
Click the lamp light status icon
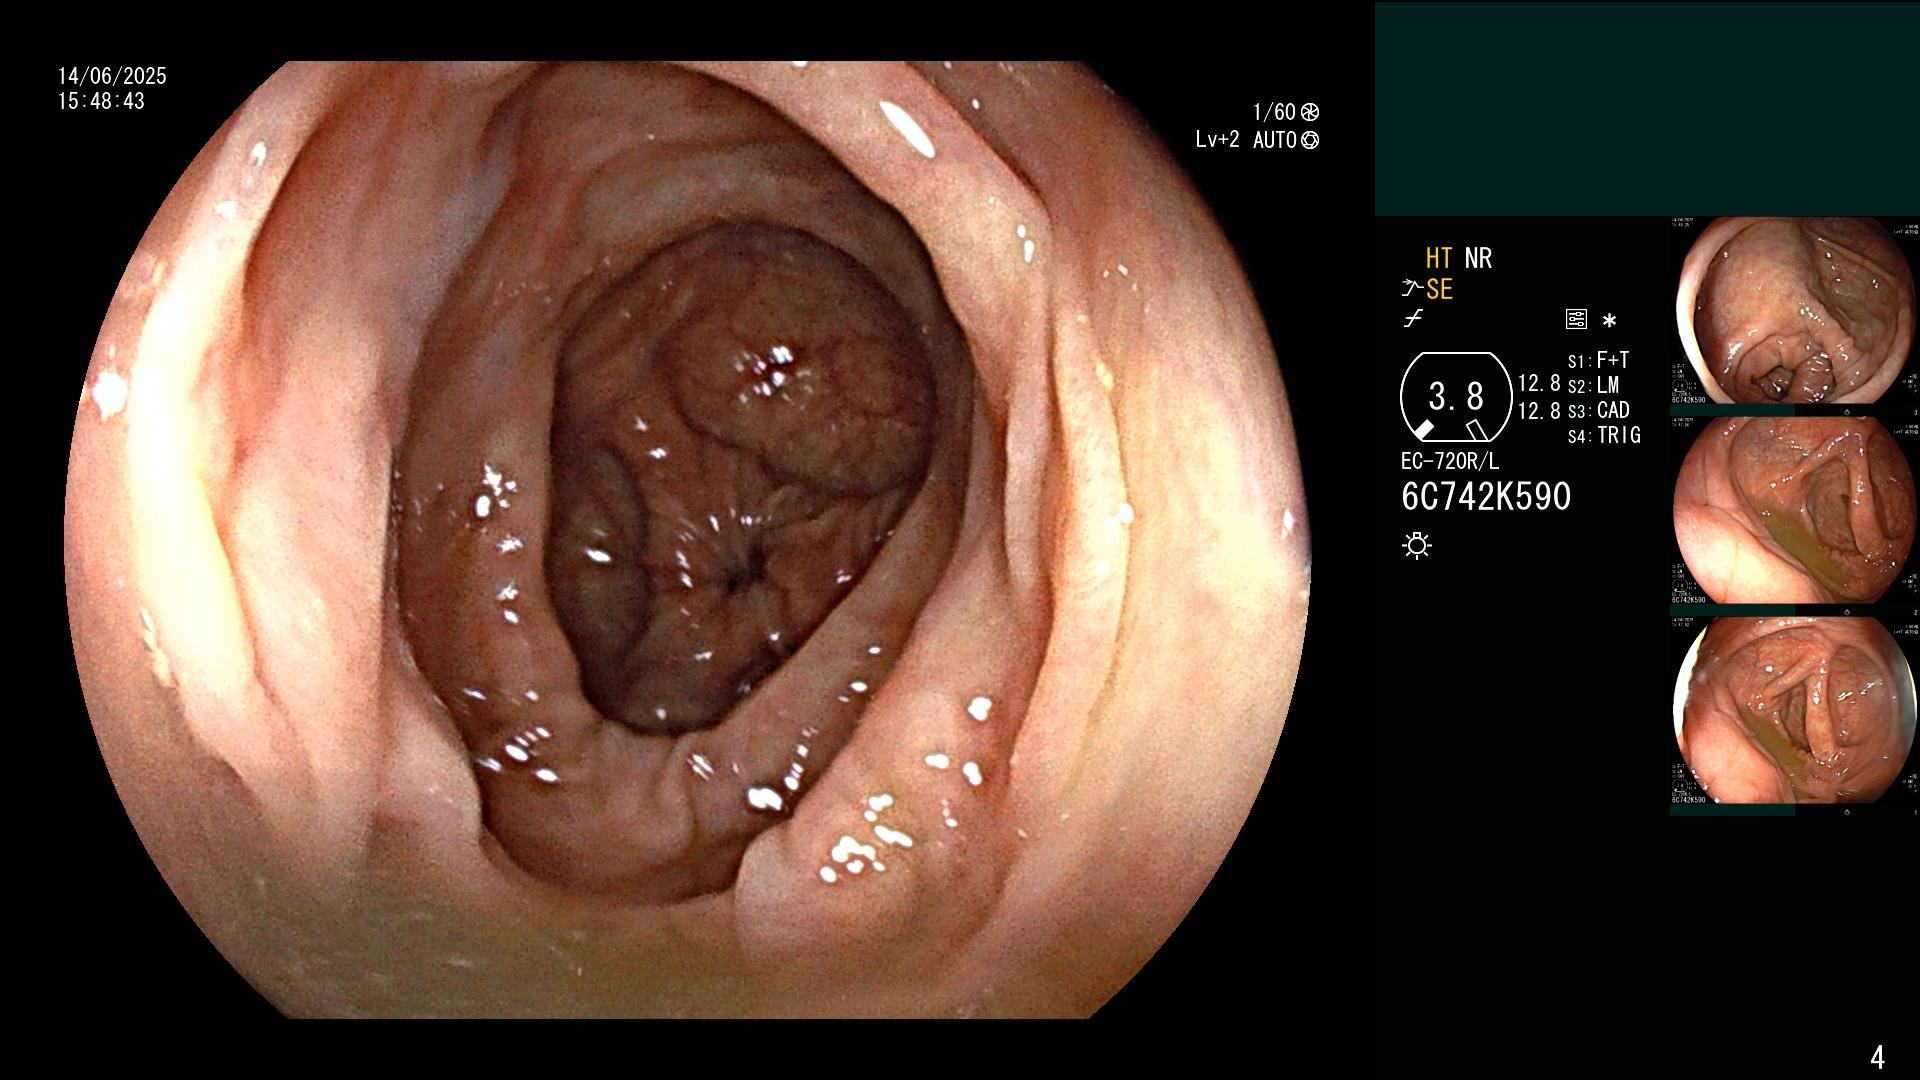point(1417,545)
